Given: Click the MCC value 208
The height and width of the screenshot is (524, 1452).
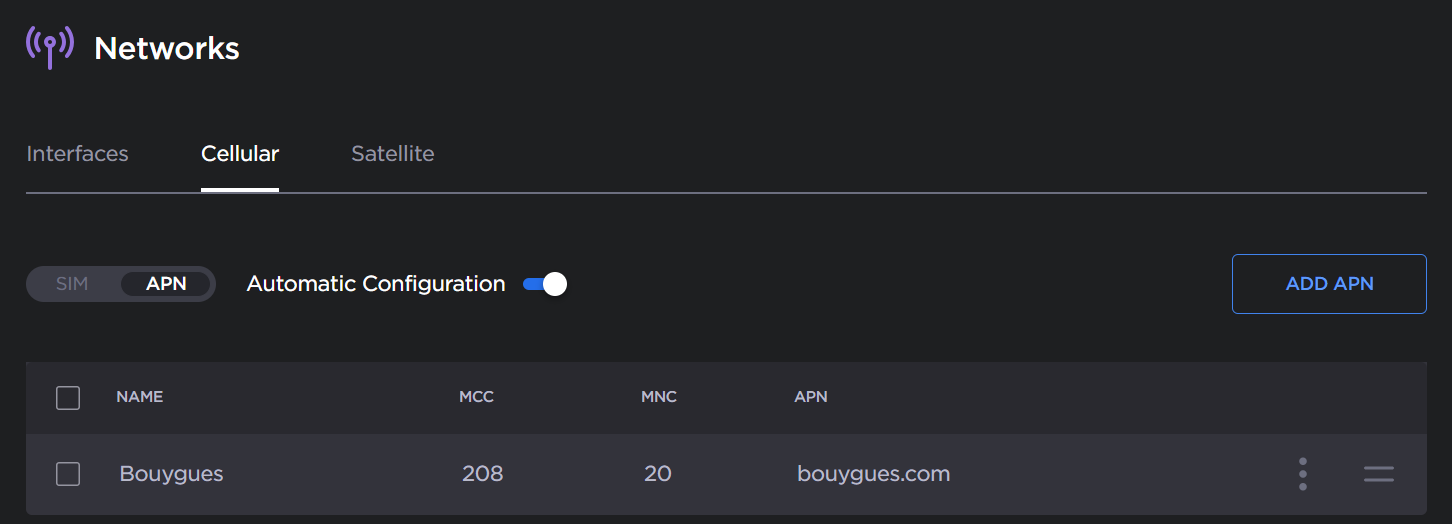Looking at the screenshot, I should coord(482,474).
